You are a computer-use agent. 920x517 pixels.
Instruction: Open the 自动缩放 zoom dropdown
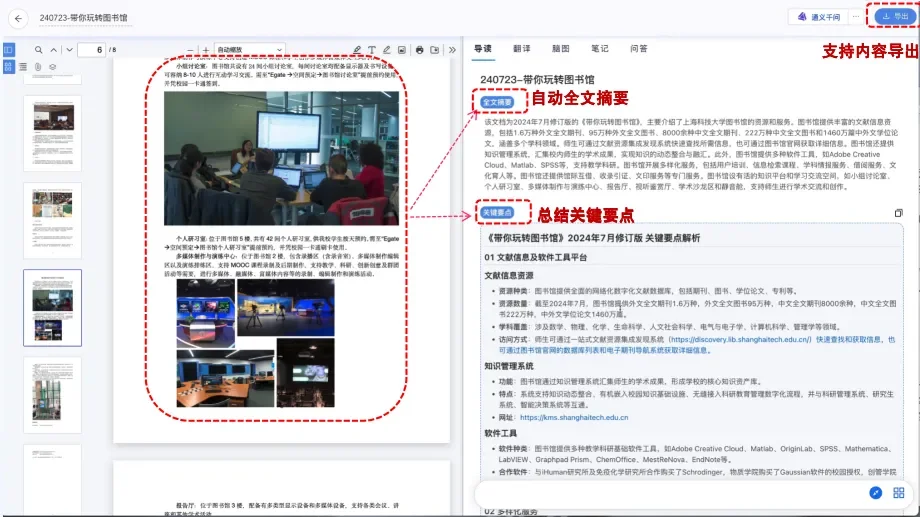pyautogui.click(x=249, y=49)
